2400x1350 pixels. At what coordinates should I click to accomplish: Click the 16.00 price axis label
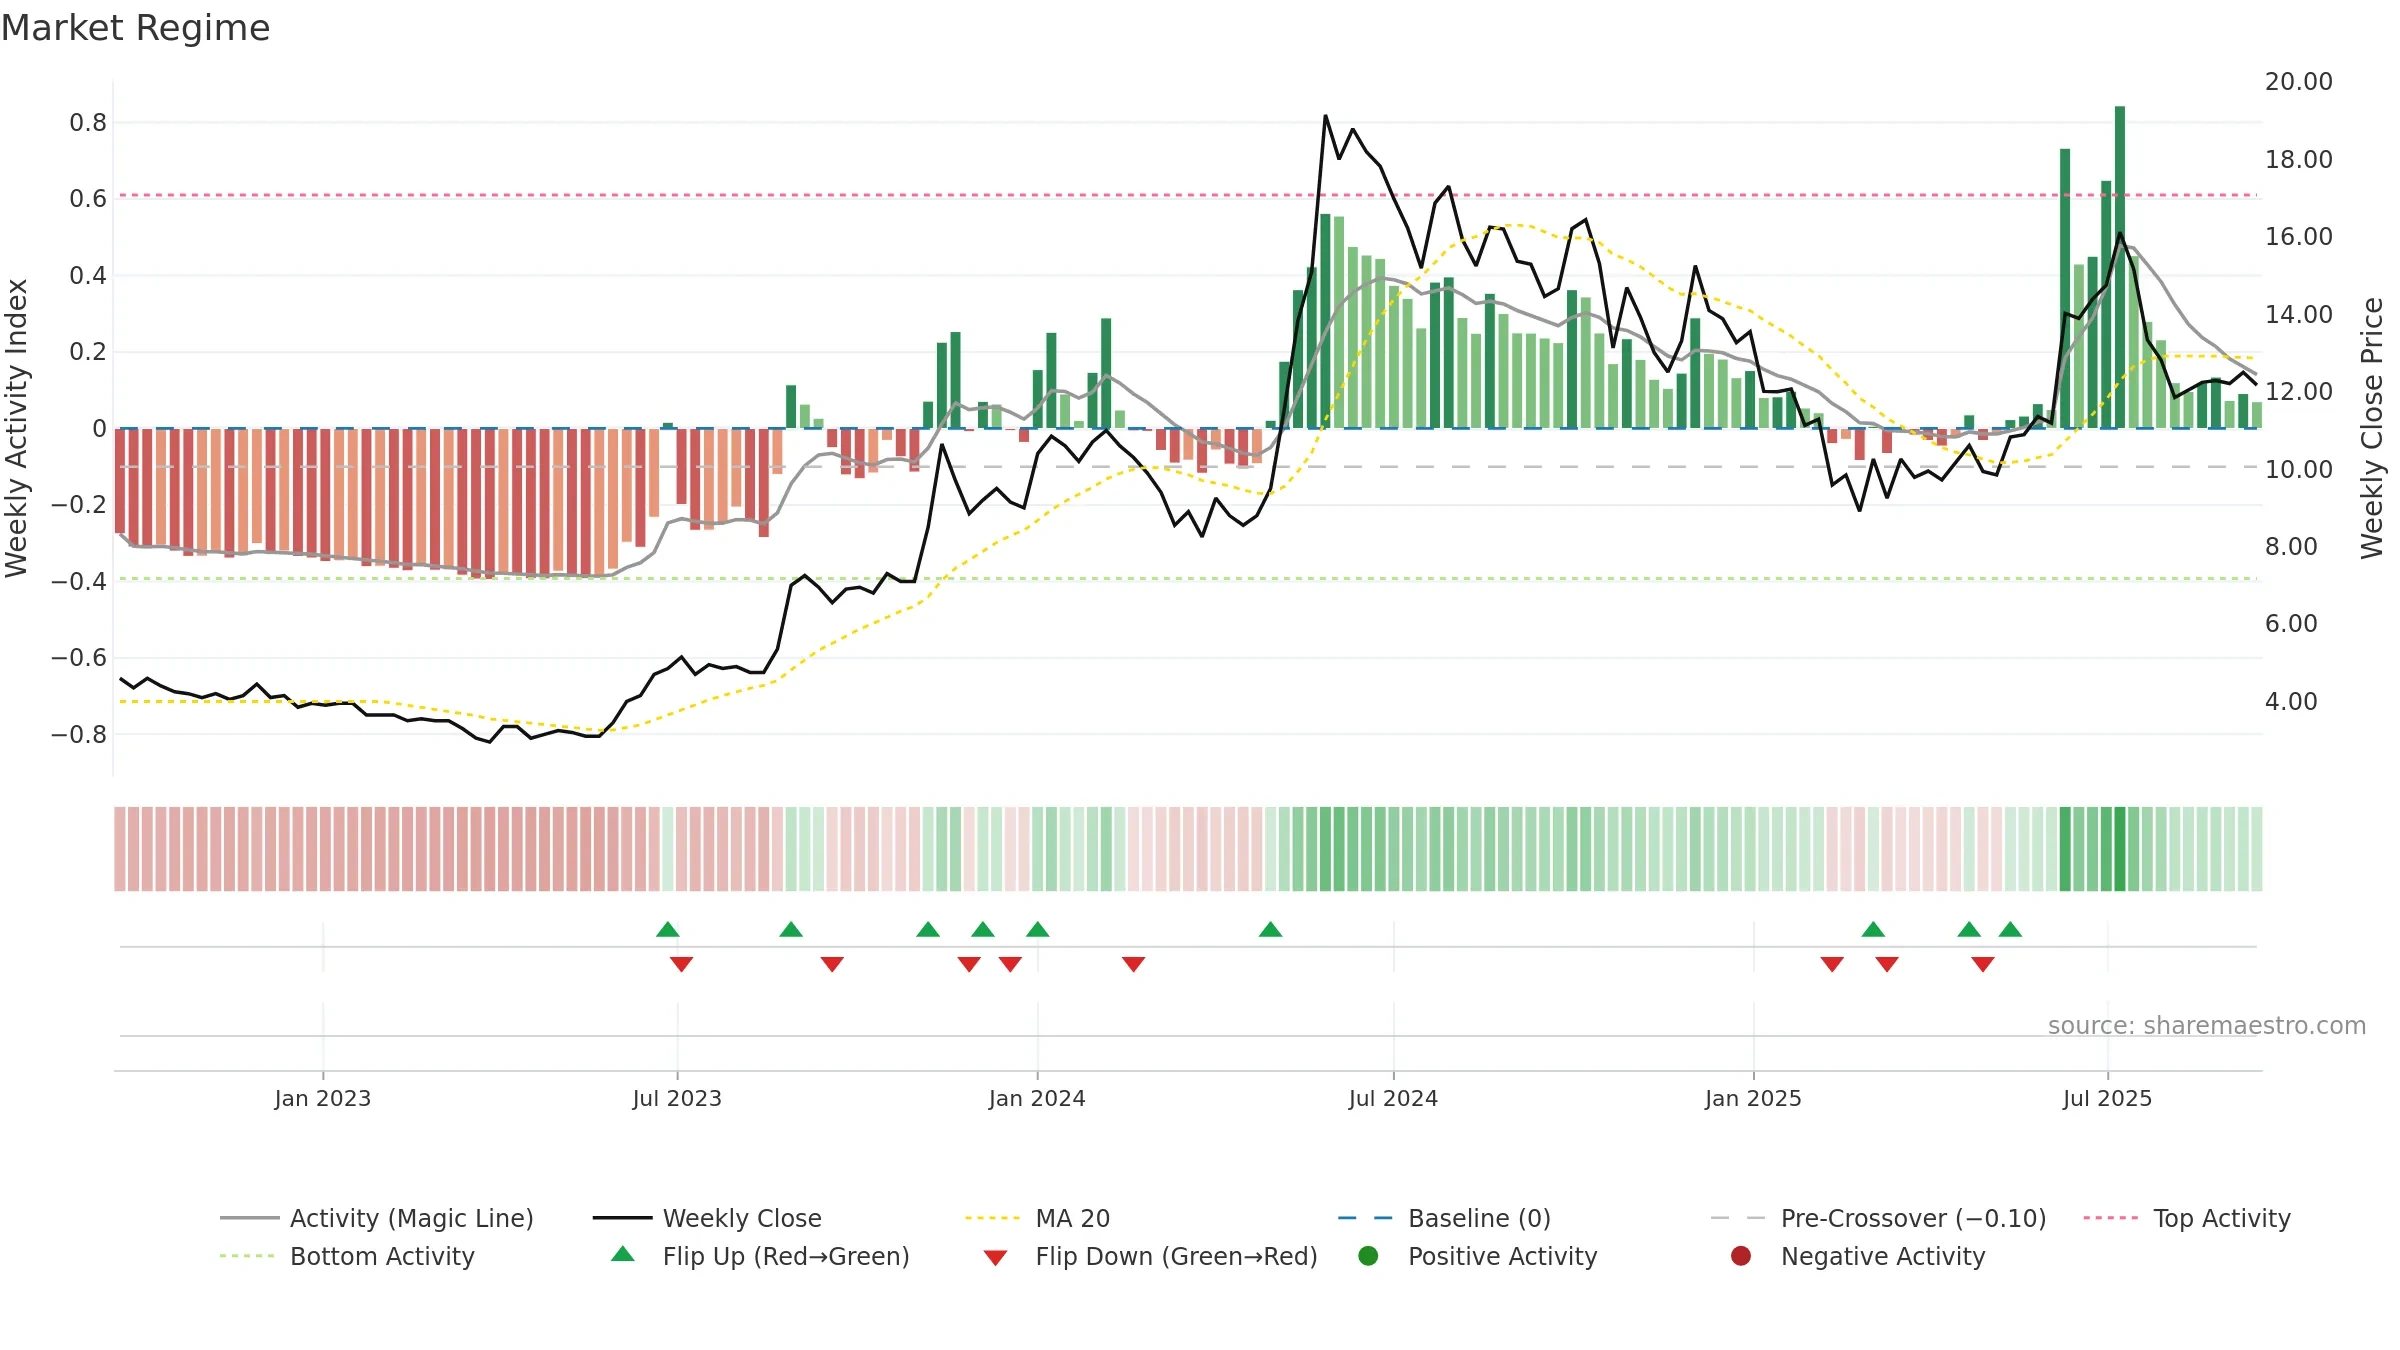[2298, 236]
